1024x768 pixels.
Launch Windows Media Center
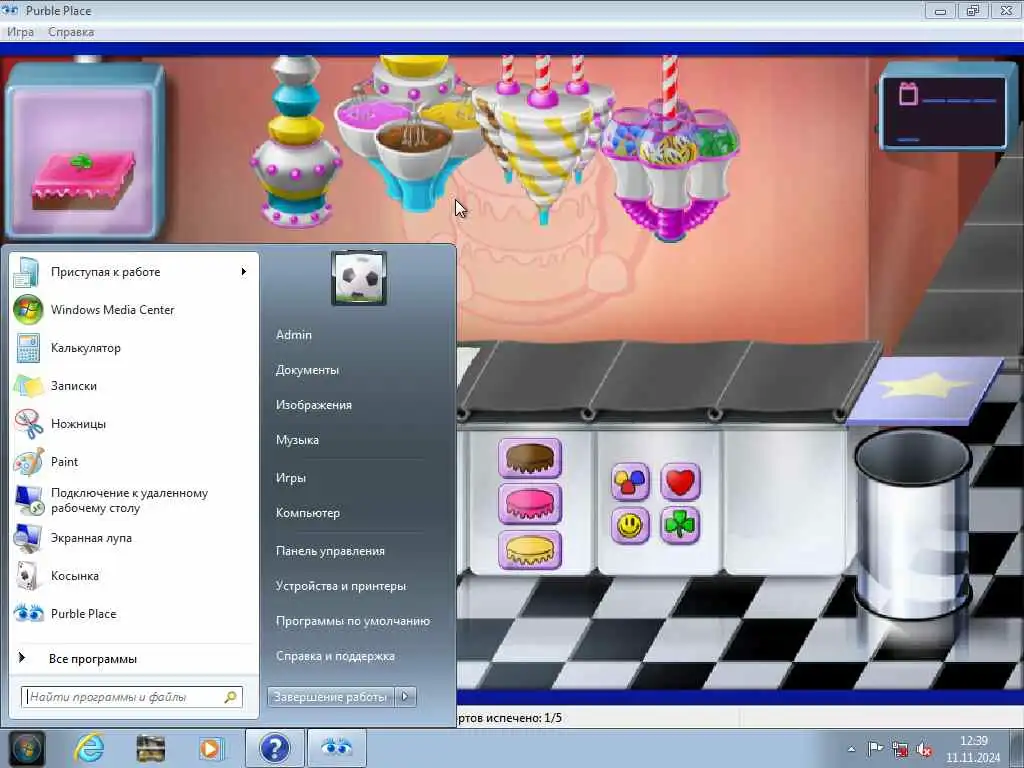coord(134,310)
